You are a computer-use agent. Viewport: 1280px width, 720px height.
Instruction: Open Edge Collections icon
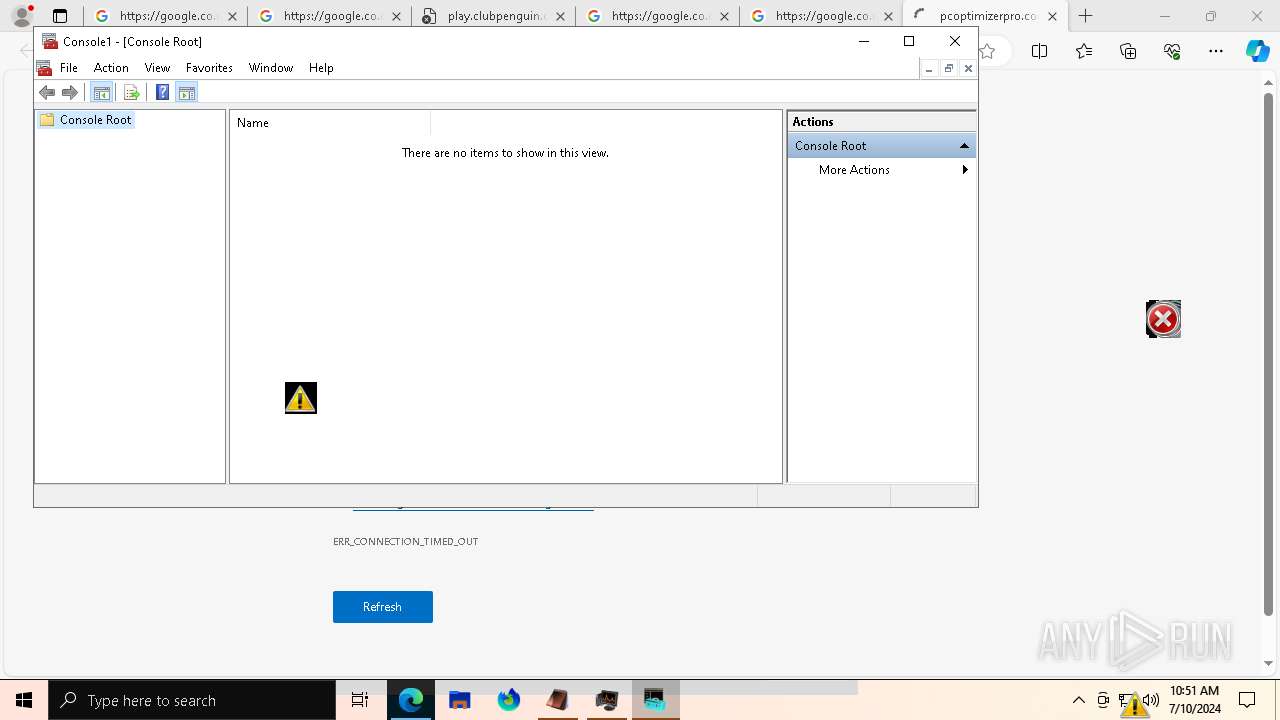[x=1128, y=51]
